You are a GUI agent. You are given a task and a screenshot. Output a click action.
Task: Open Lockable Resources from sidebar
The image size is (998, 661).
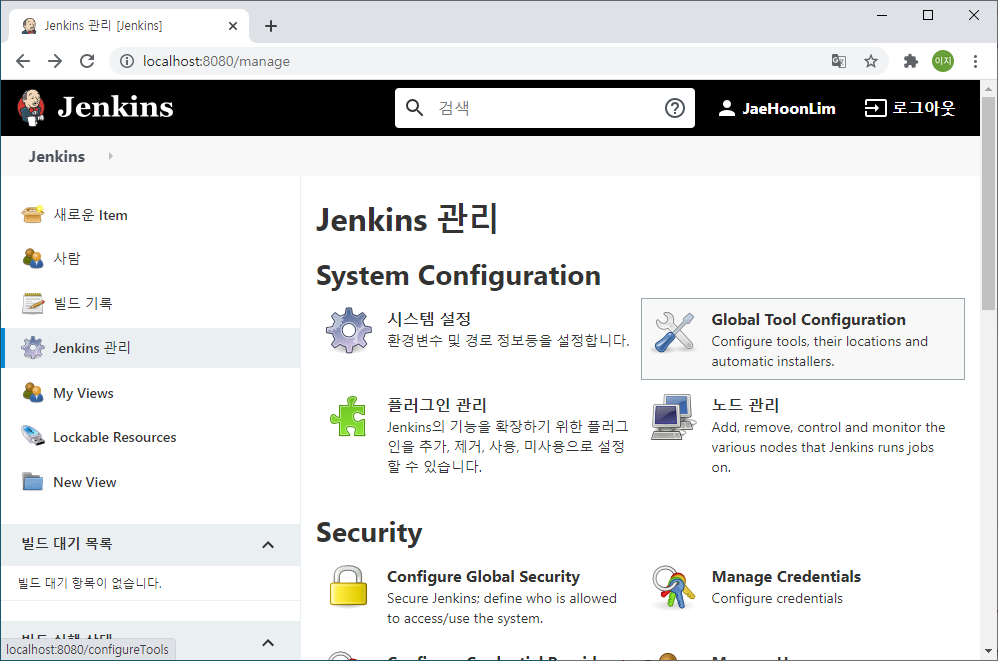[115, 437]
